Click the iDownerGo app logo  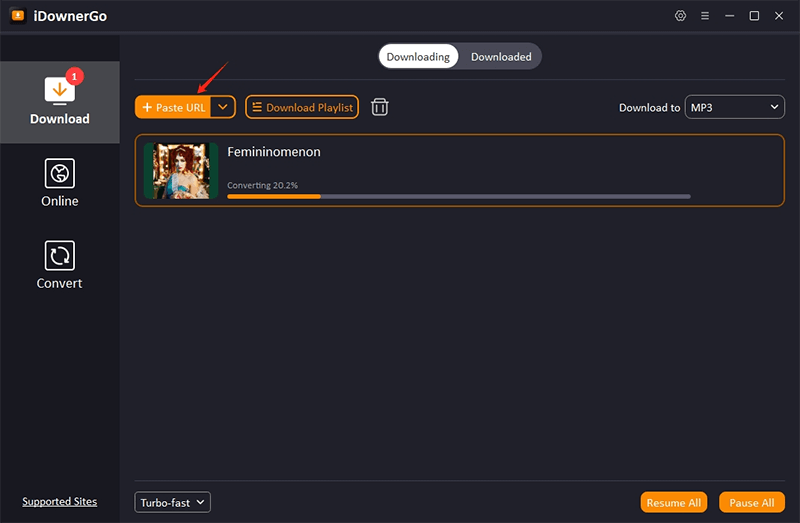pyautogui.click(x=17, y=16)
